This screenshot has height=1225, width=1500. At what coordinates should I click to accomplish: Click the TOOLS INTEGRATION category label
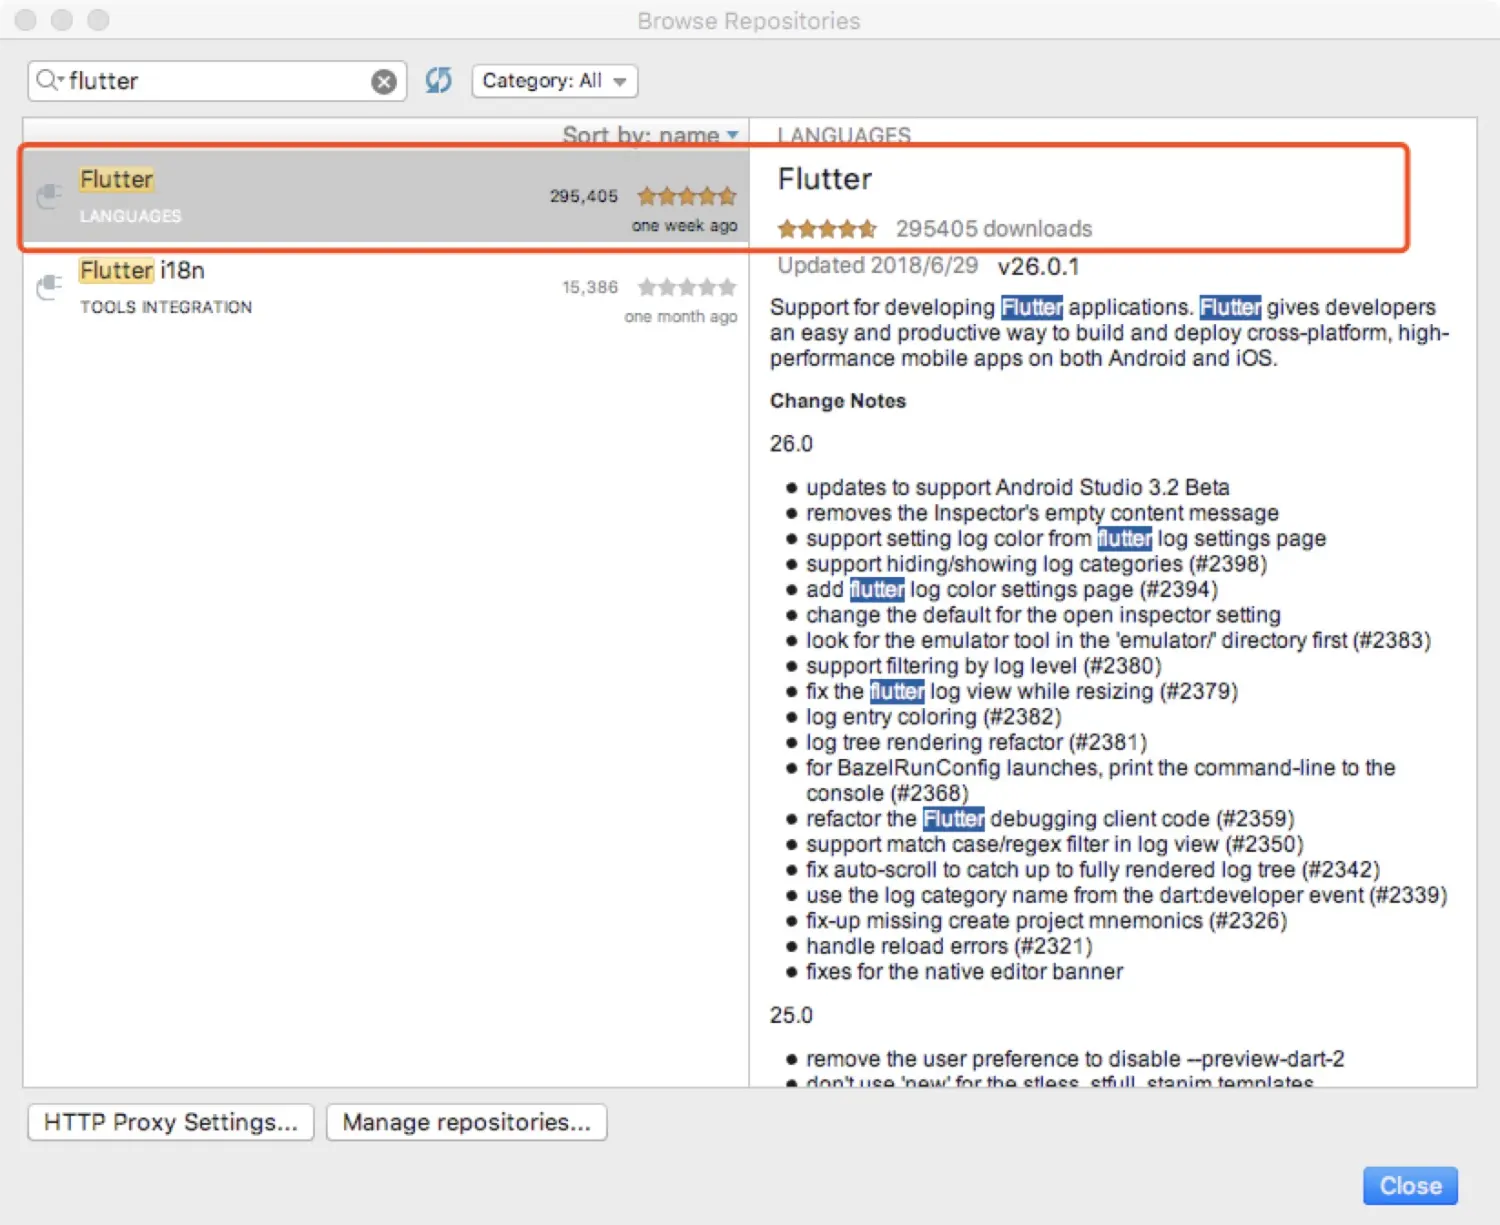[166, 307]
